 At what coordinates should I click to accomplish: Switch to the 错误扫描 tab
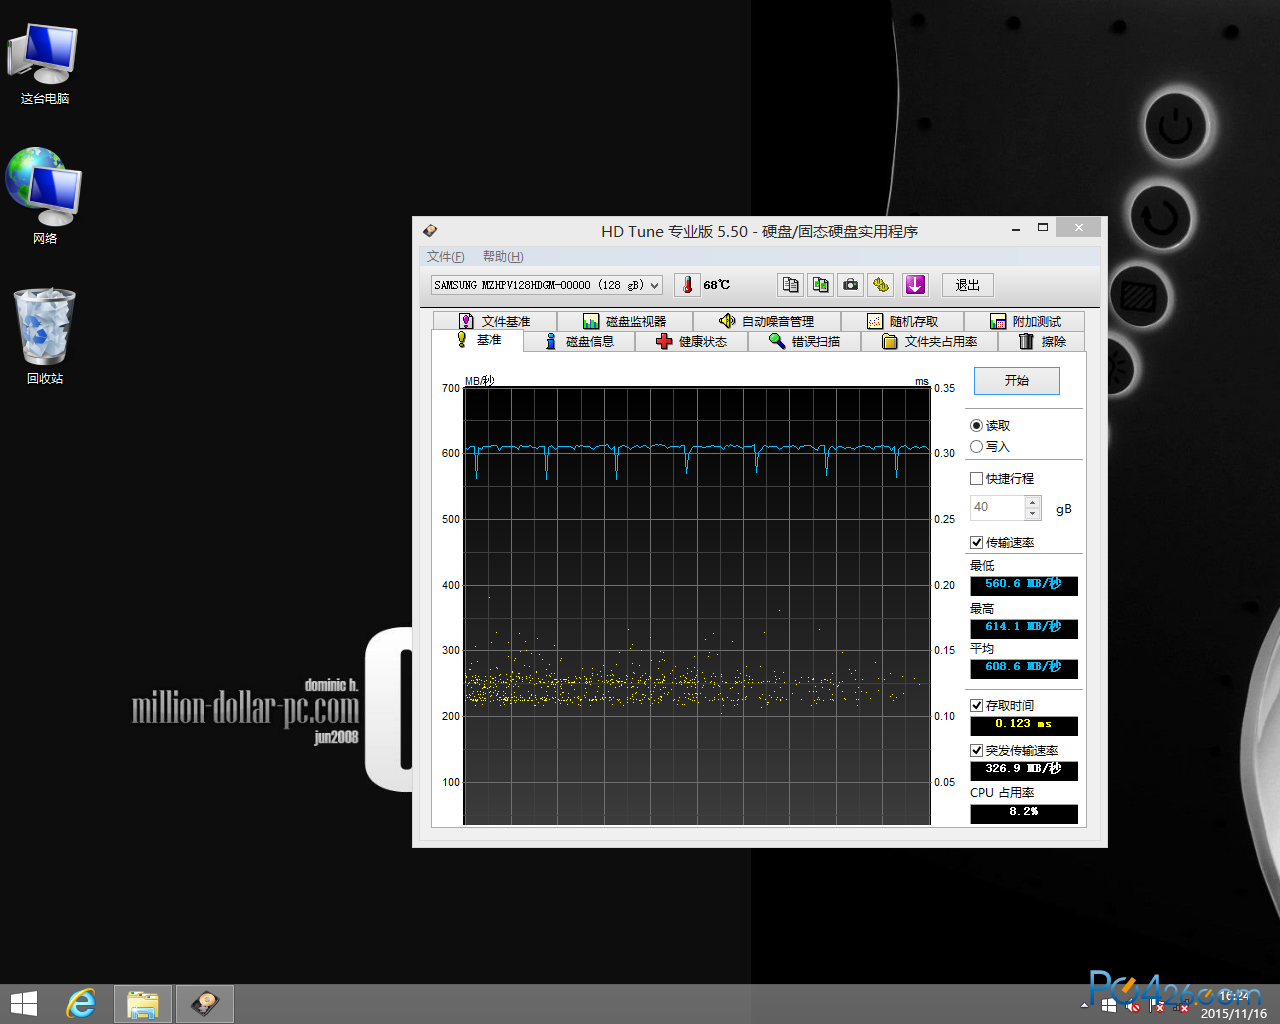(x=804, y=342)
